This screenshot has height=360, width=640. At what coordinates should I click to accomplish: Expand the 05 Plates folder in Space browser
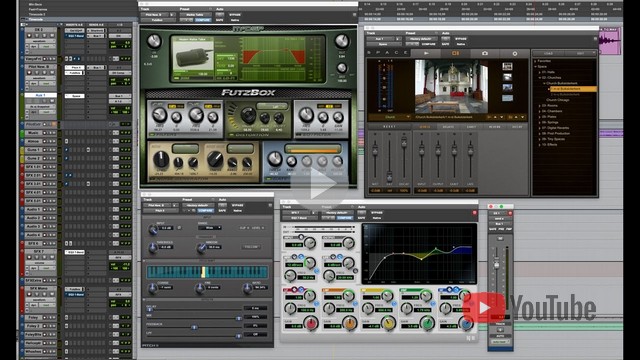pyautogui.click(x=540, y=117)
